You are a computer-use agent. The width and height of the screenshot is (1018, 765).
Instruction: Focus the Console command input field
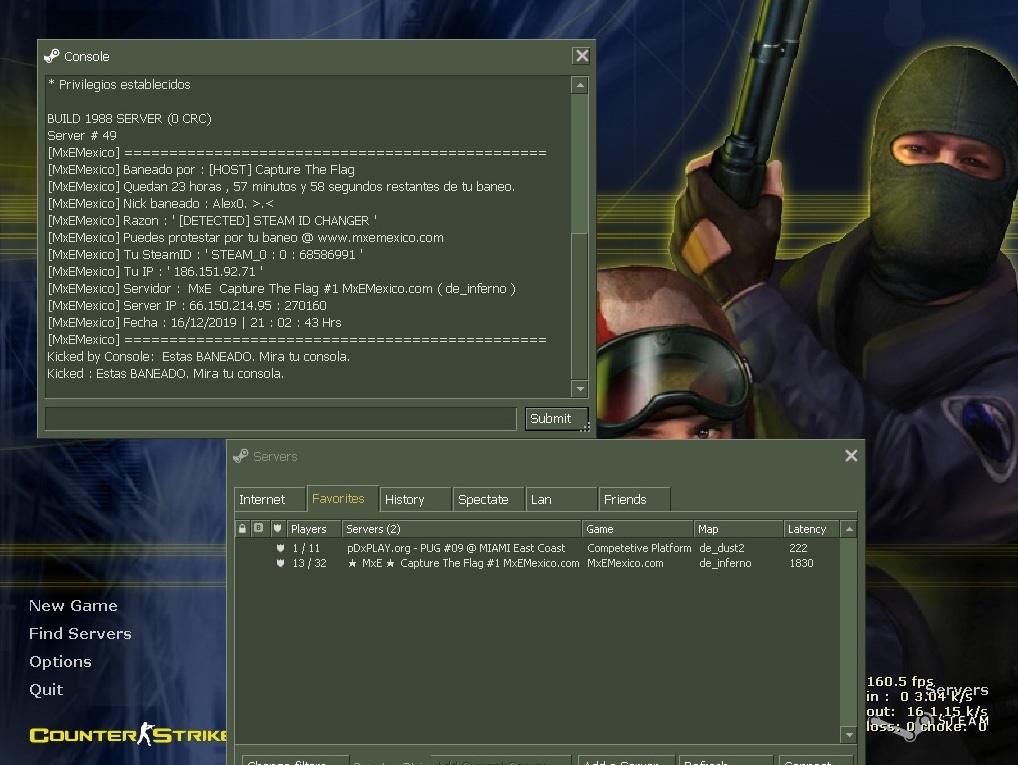280,419
